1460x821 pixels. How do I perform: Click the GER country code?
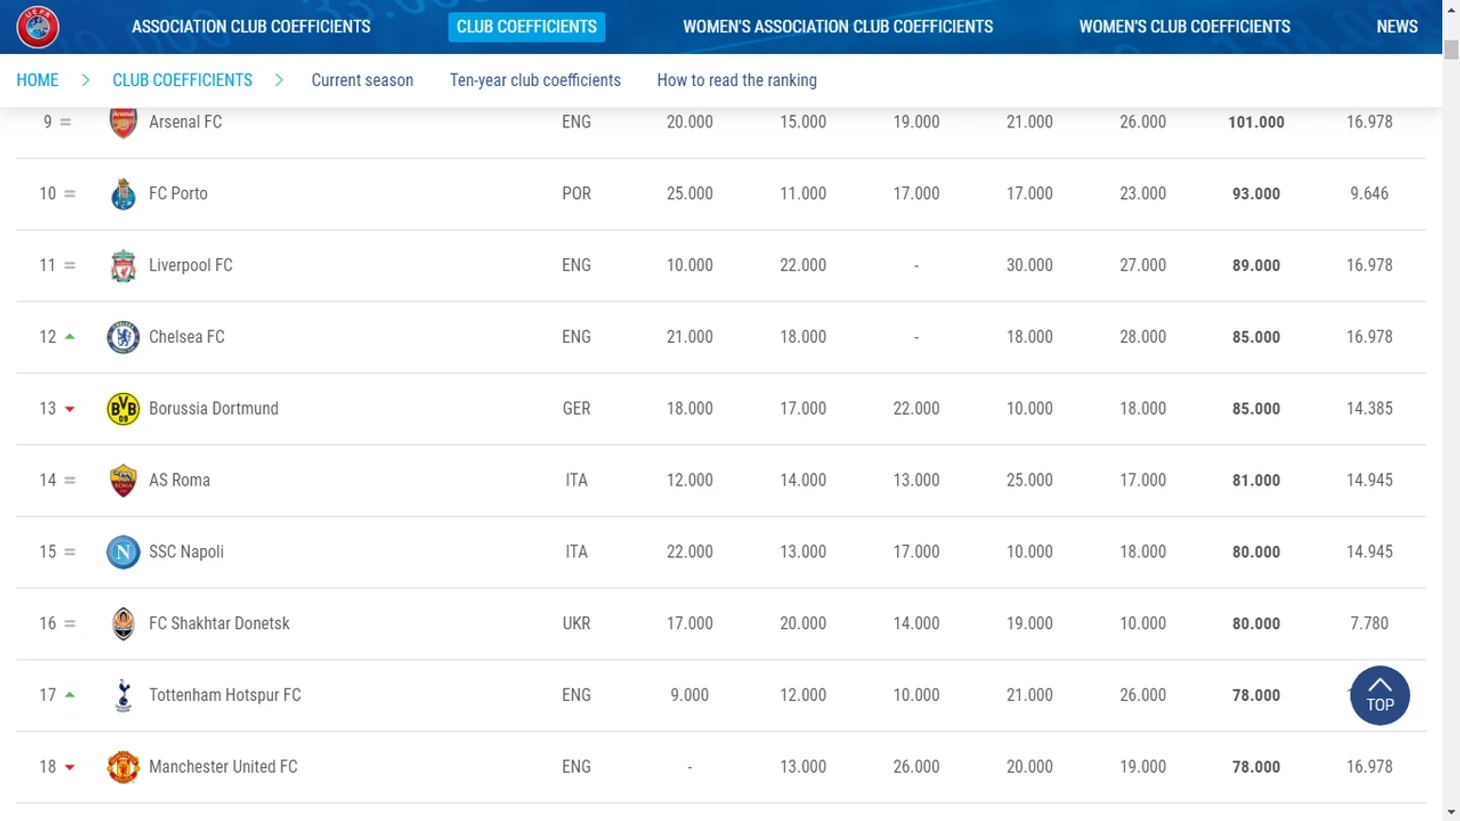(x=576, y=409)
